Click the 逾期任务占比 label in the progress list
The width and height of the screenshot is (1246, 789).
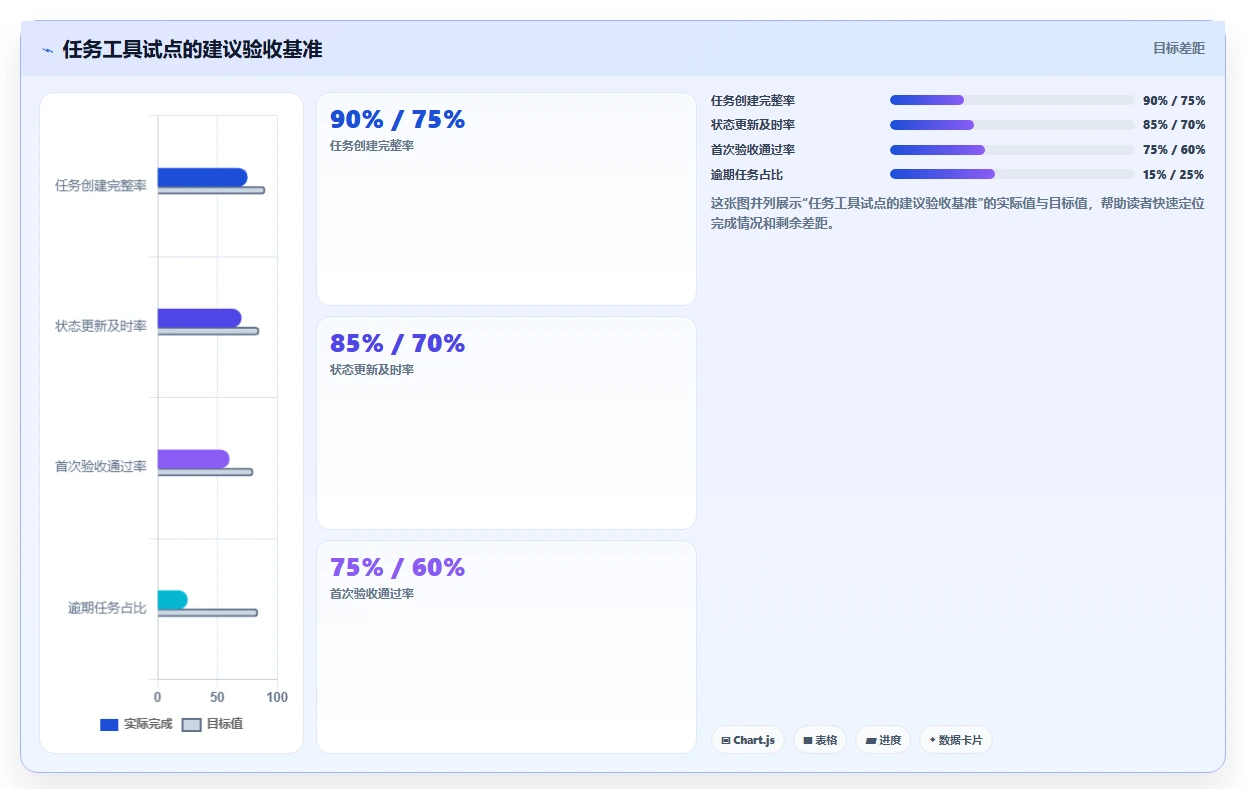[x=747, y=175]
